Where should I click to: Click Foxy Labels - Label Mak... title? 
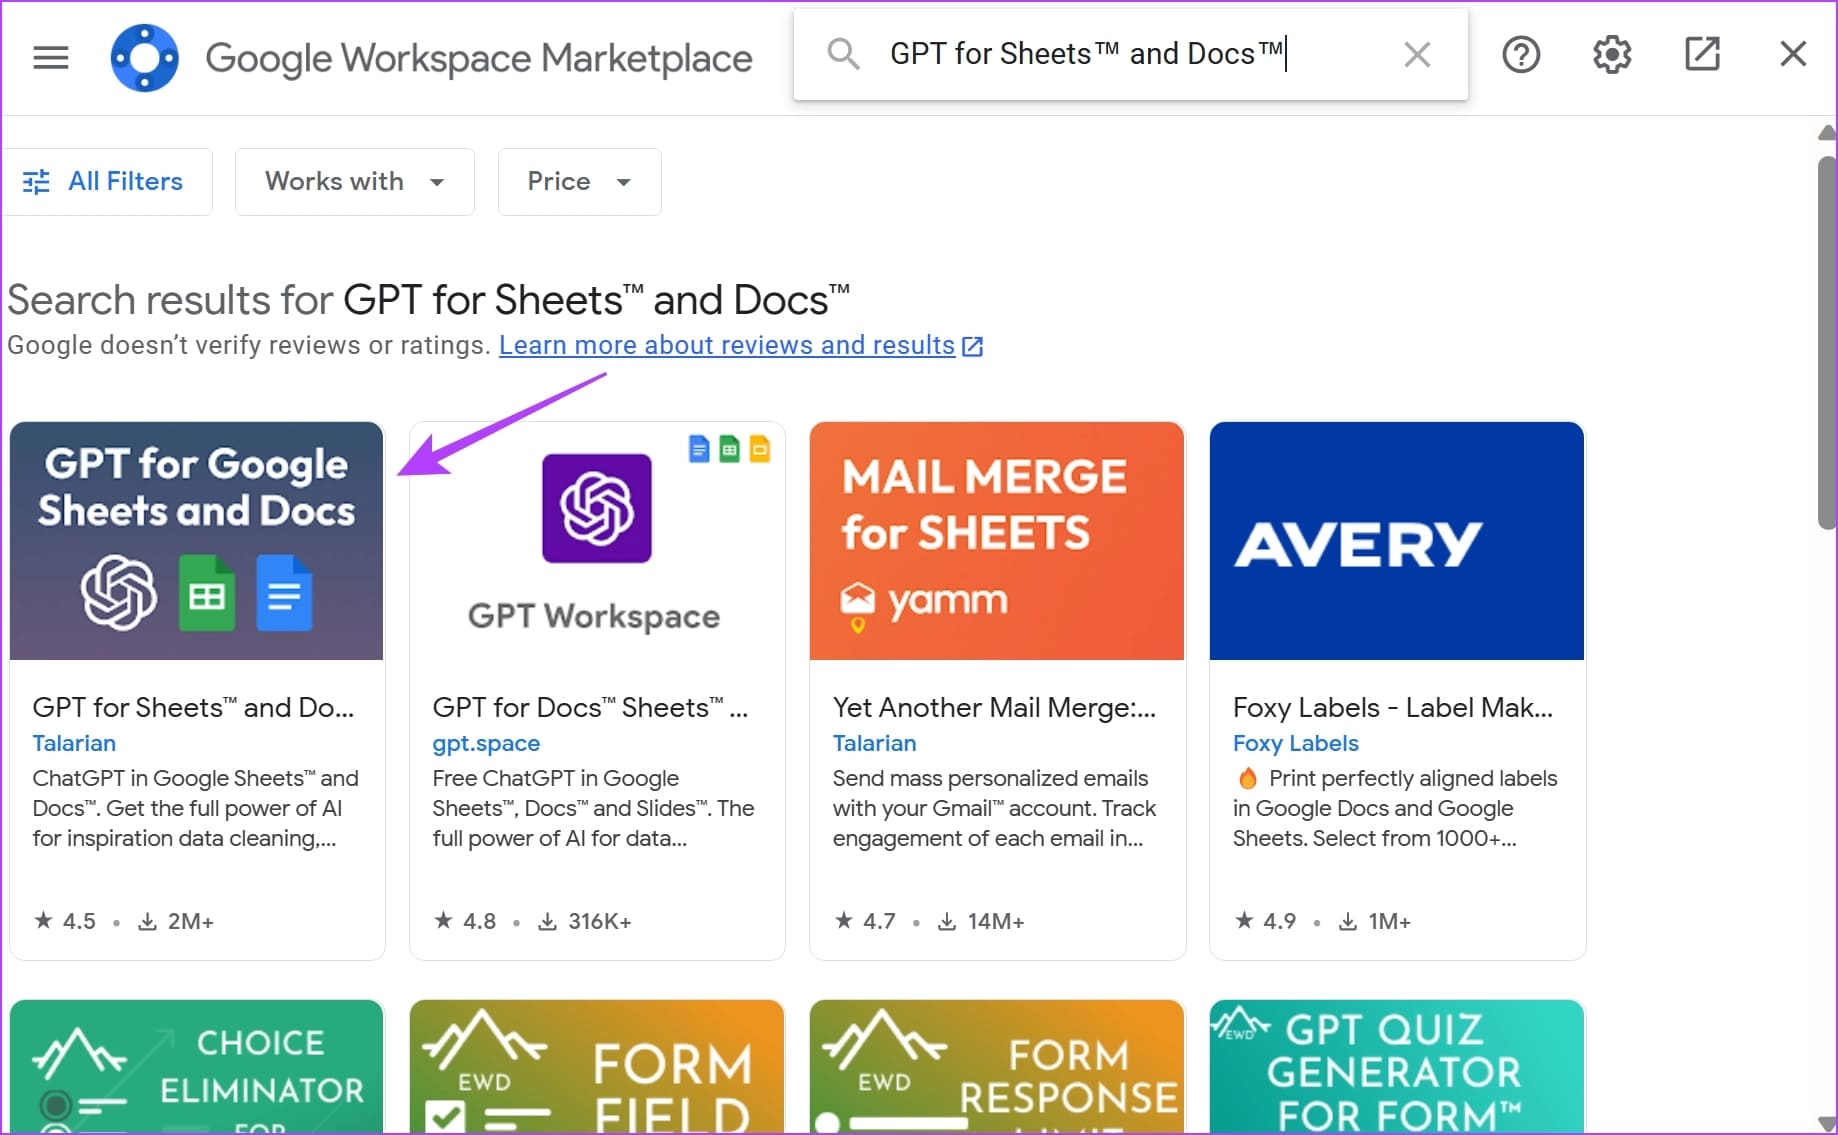(x=1393, y=708)
